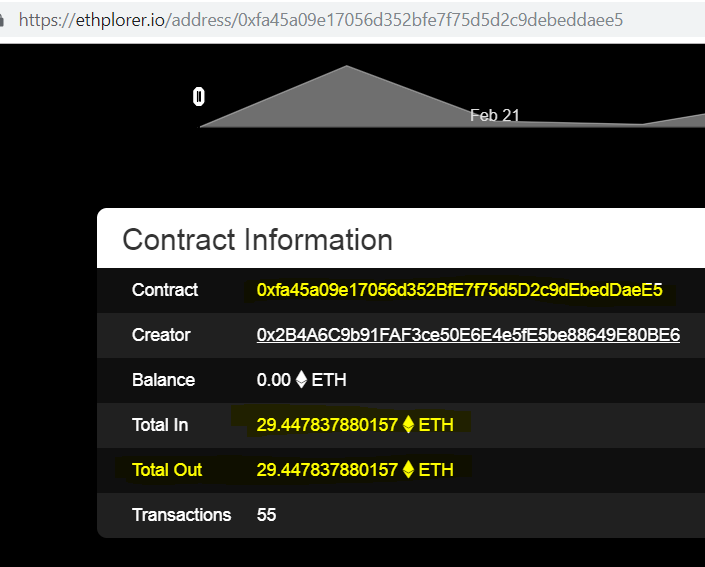The height and width of the screenshot is (567, 705).
Task: Open the Creator address link
Action: [468, 335]
